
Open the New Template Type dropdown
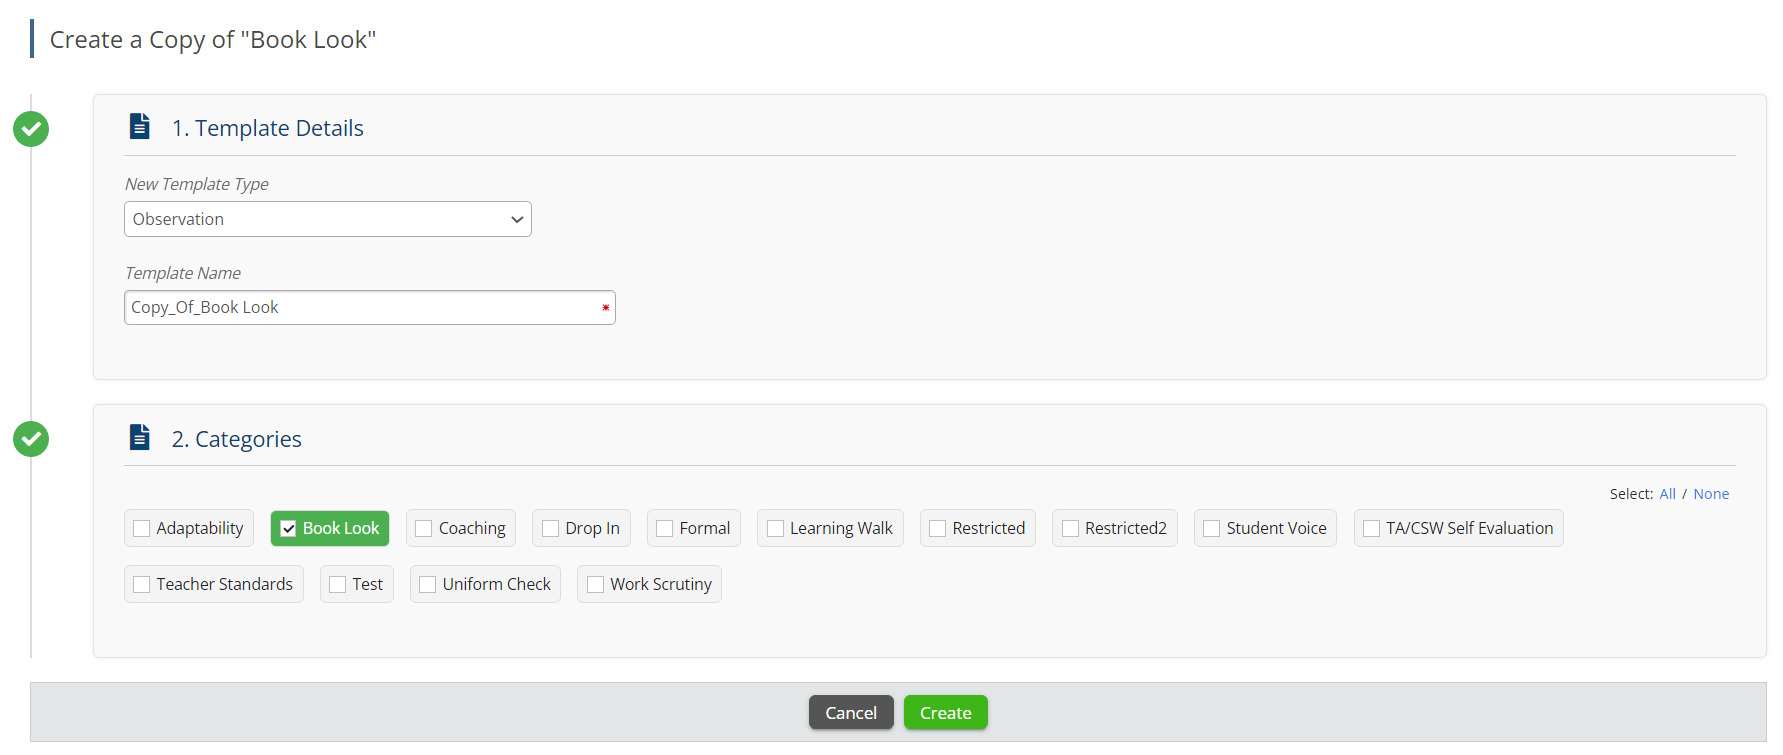pyautogui.click(x=327, y=219)
